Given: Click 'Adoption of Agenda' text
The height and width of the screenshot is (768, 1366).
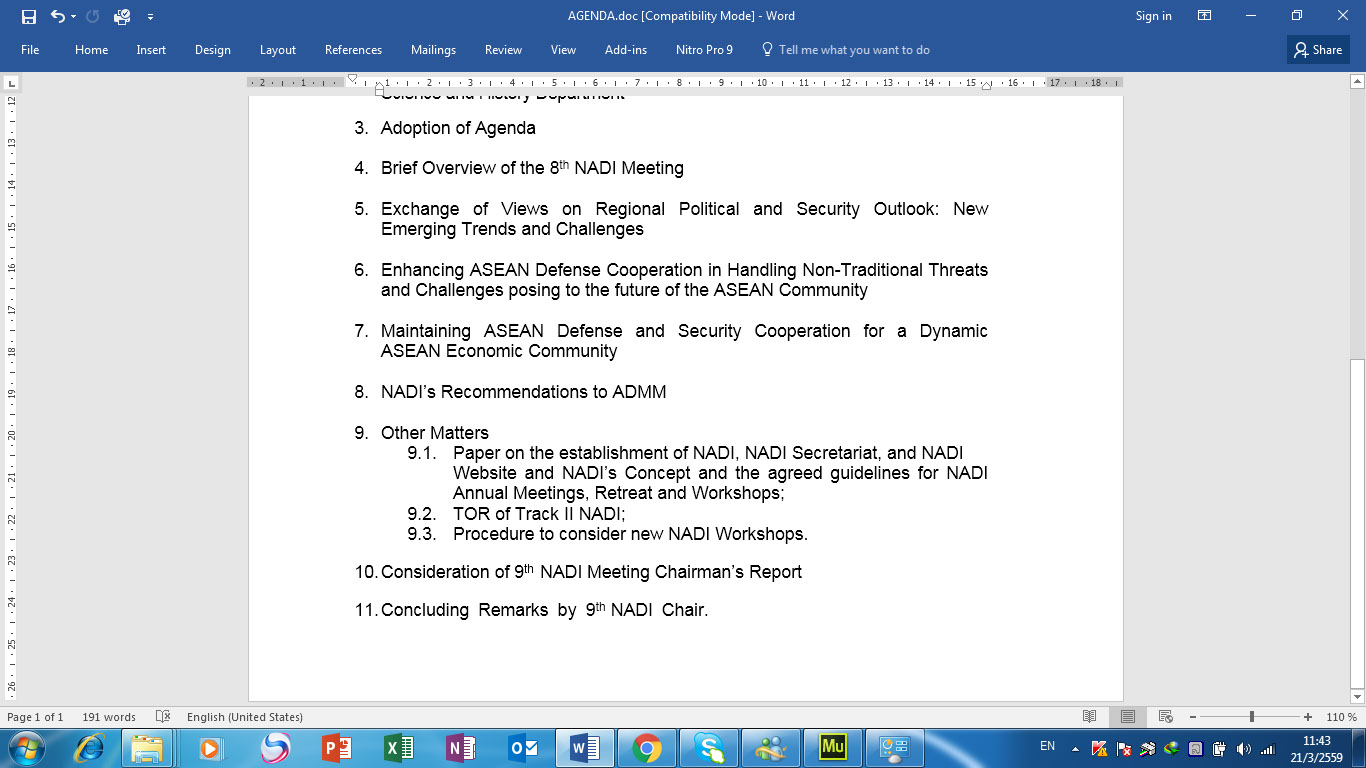Looking at the screenshot, I should [x=458, y=128].
